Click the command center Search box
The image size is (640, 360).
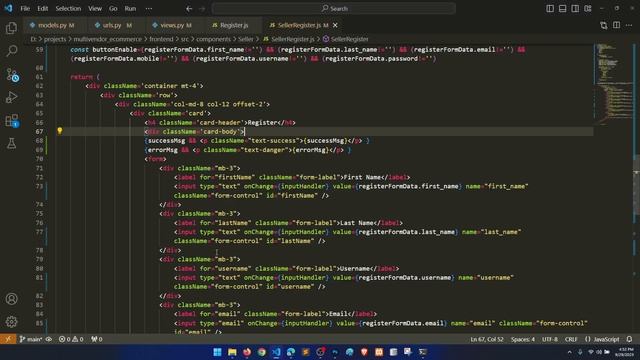pyautogui.click(x=333, y=9)
